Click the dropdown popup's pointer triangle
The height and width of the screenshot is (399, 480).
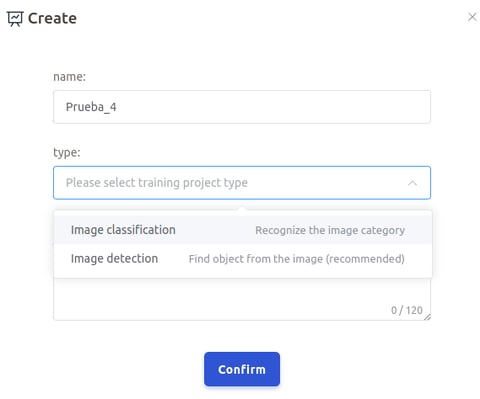[243, 209]
